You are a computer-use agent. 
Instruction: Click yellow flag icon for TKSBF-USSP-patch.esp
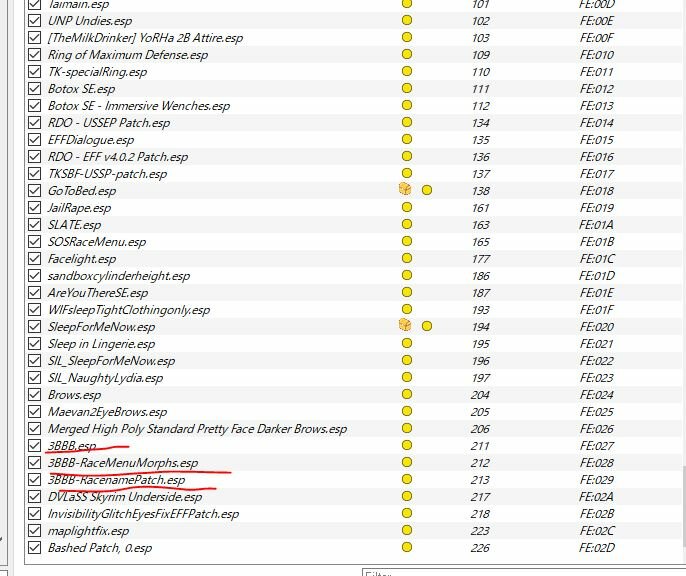coord(407,173)
